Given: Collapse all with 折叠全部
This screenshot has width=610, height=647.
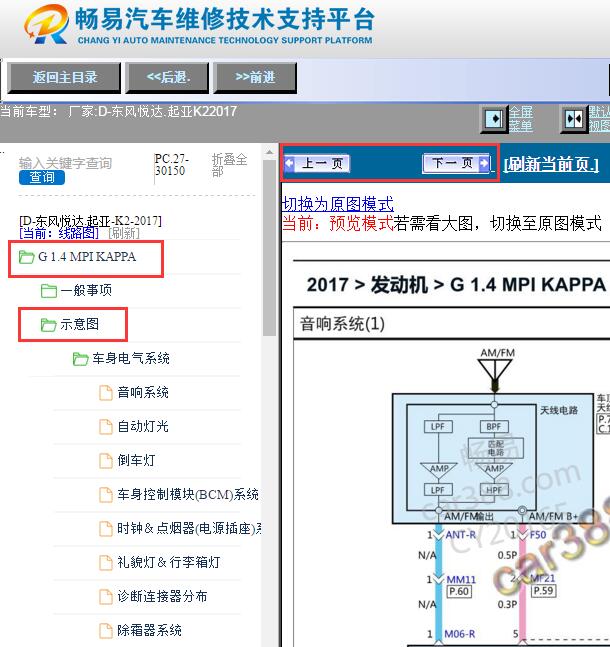Looking at the screenshot, I should click(229, 165).
